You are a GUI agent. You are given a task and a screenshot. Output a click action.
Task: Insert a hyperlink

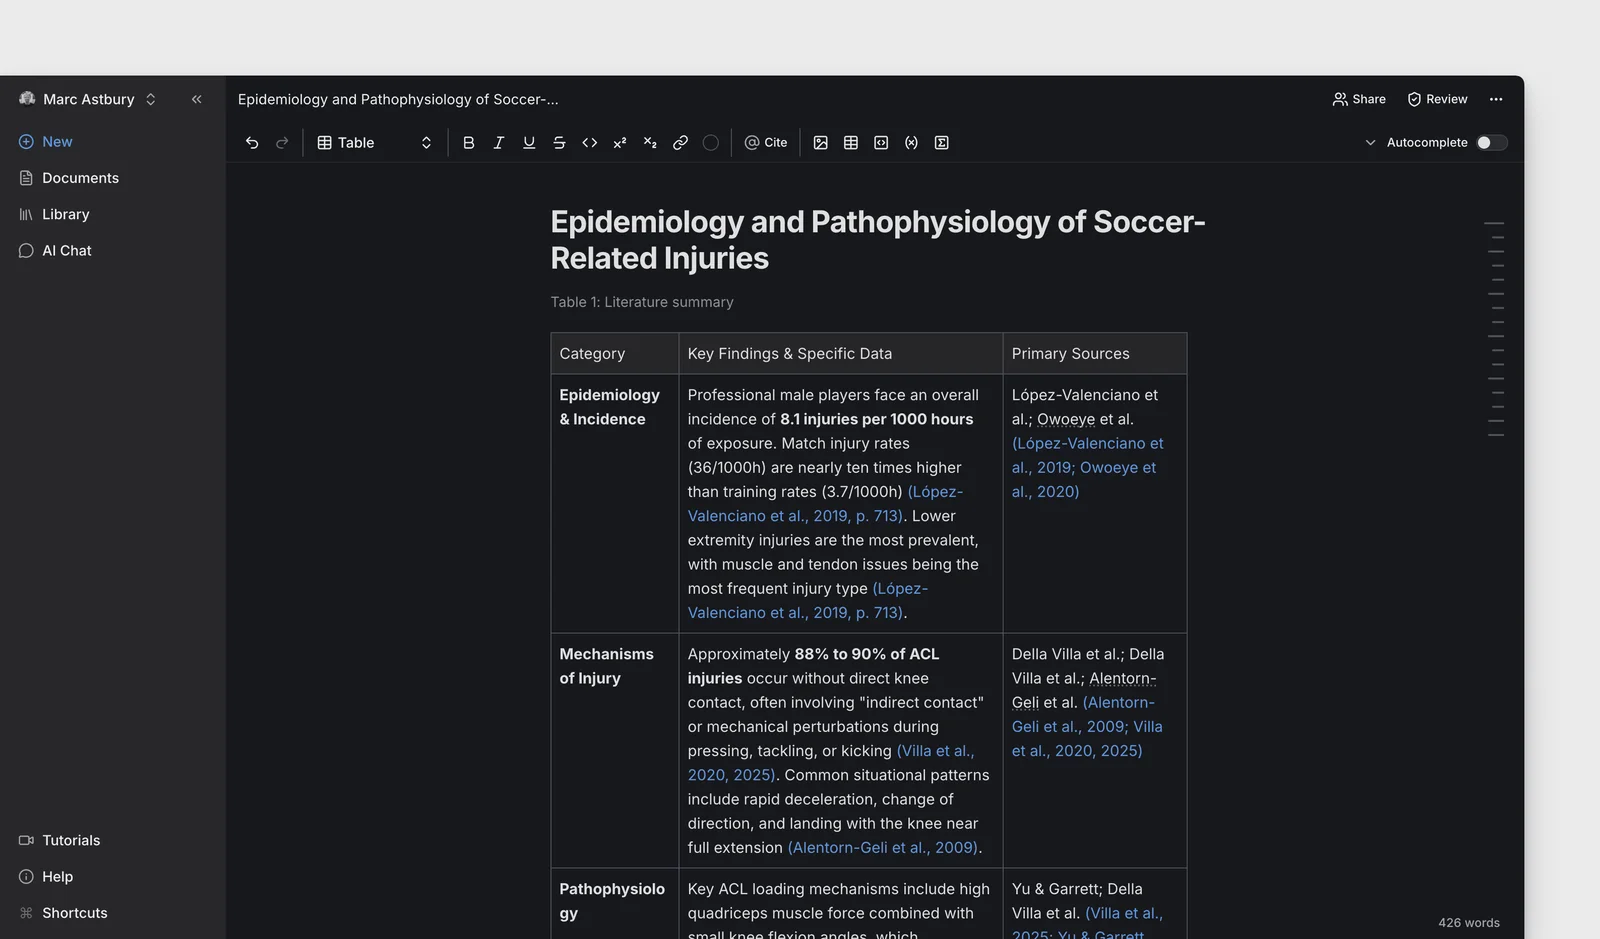click(x=680, y=143)
